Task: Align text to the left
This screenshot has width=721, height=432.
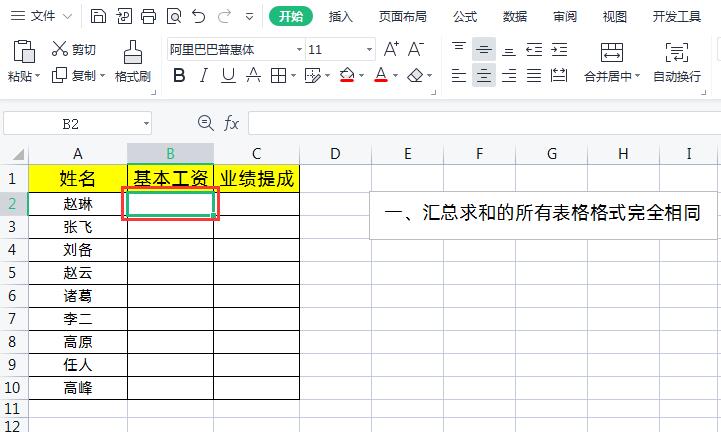Action: (x=458, y=75)
